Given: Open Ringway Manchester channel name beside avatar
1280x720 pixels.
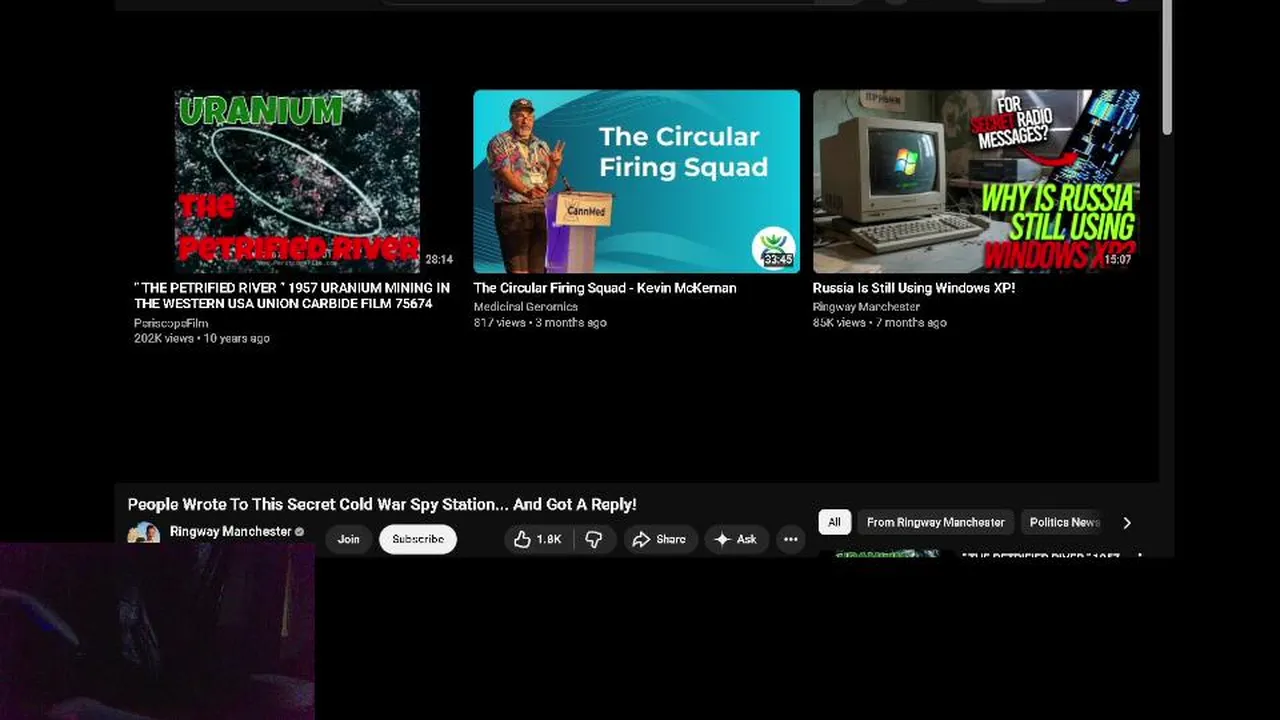Looking at the screenshot, I should [230, 532].
